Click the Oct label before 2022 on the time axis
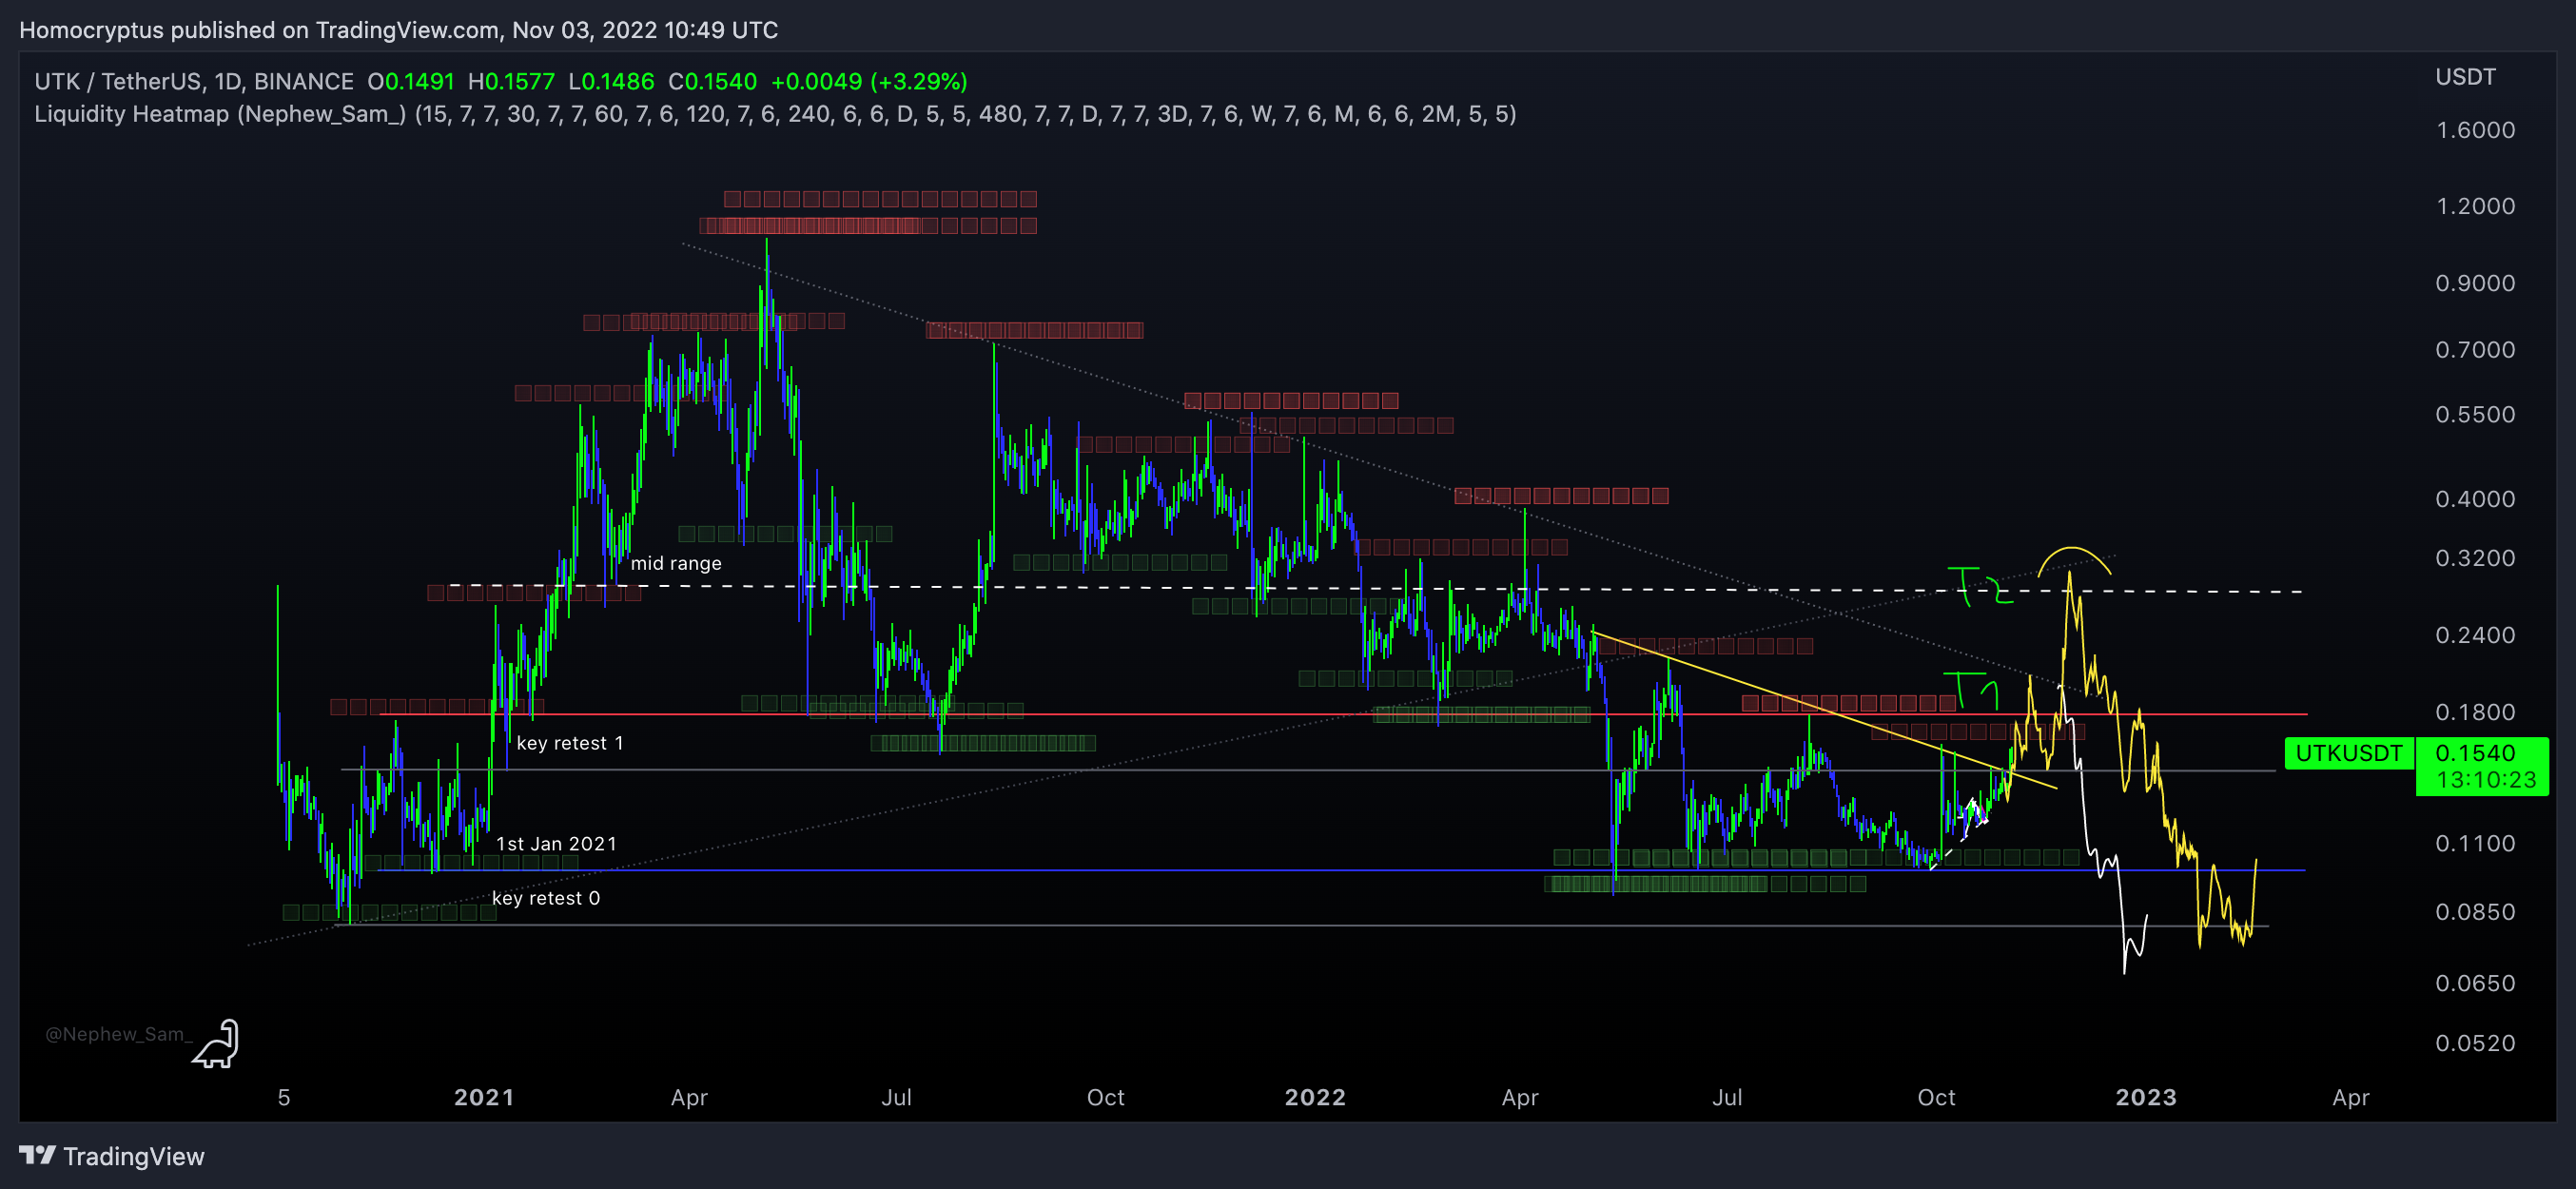Image resolution: width=2576 pixels, height=1189 pixels. point(1106,1097)
